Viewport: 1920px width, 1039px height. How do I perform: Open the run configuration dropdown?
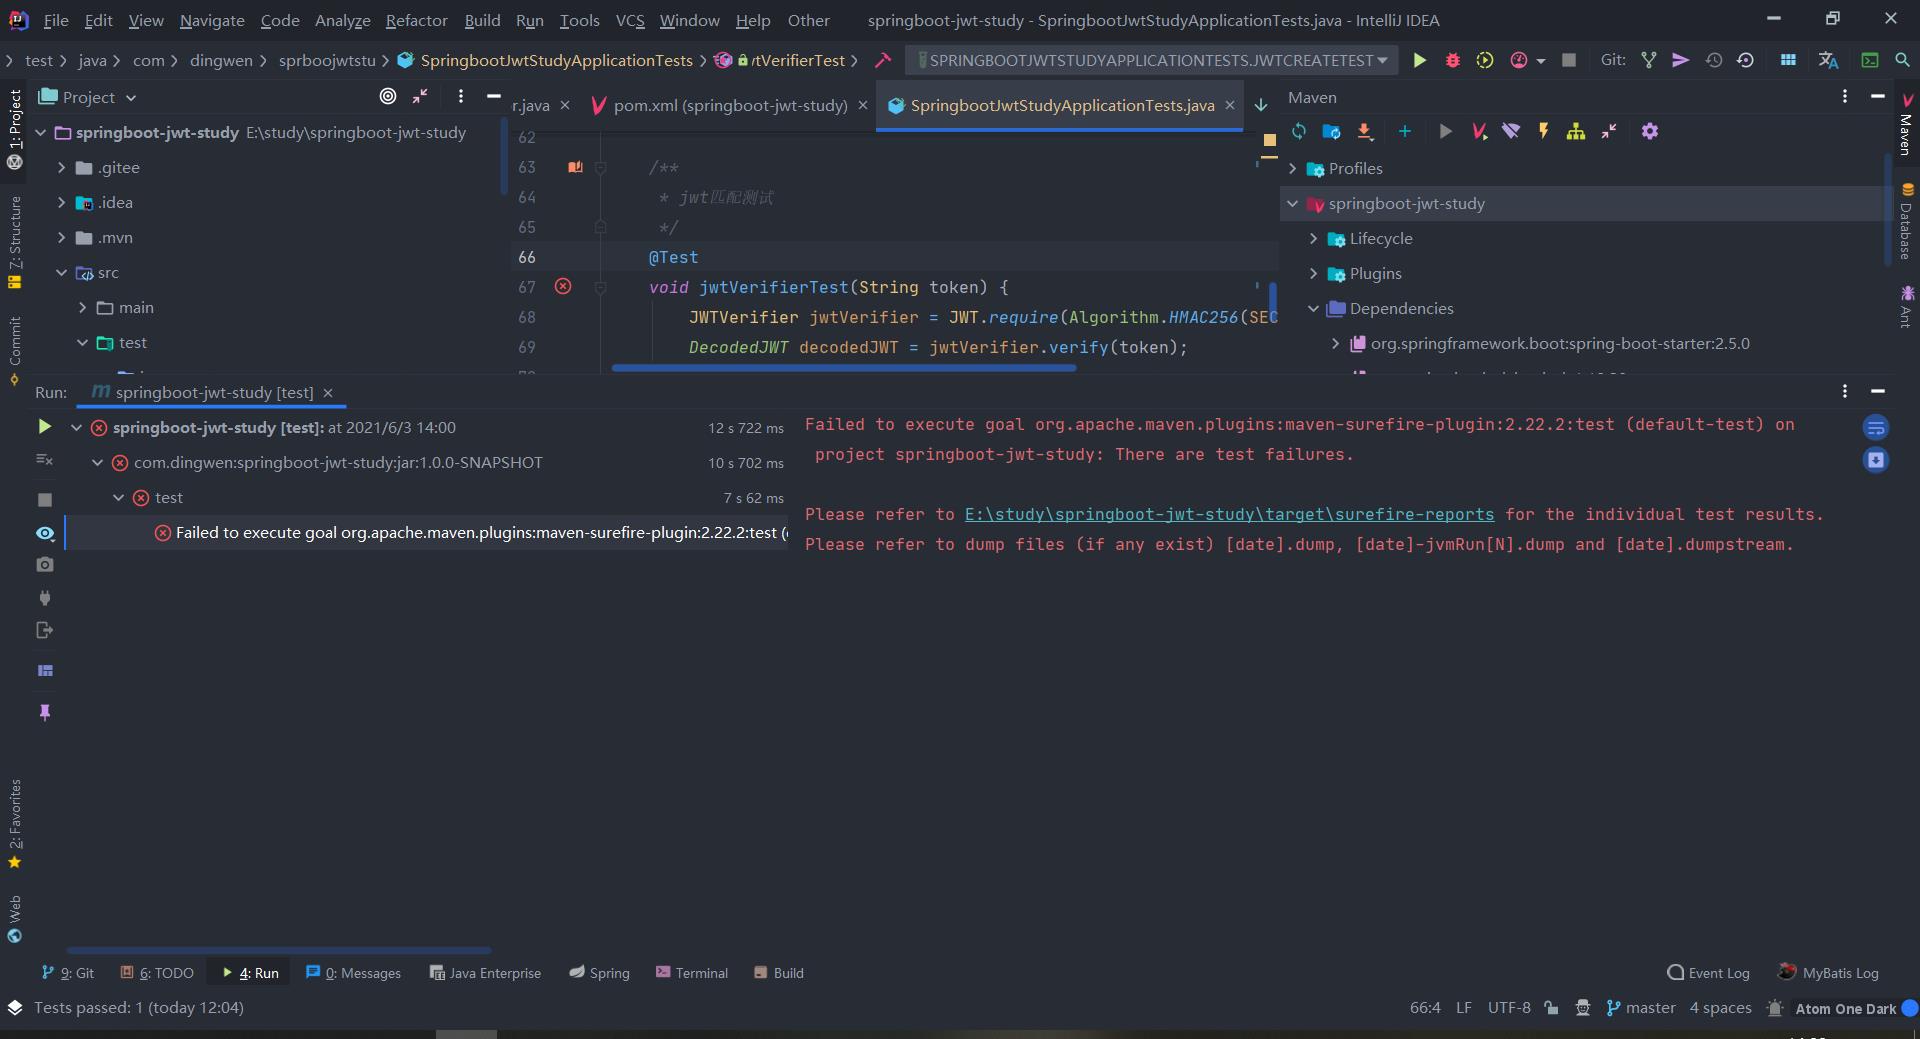[x=1152, y=60]
